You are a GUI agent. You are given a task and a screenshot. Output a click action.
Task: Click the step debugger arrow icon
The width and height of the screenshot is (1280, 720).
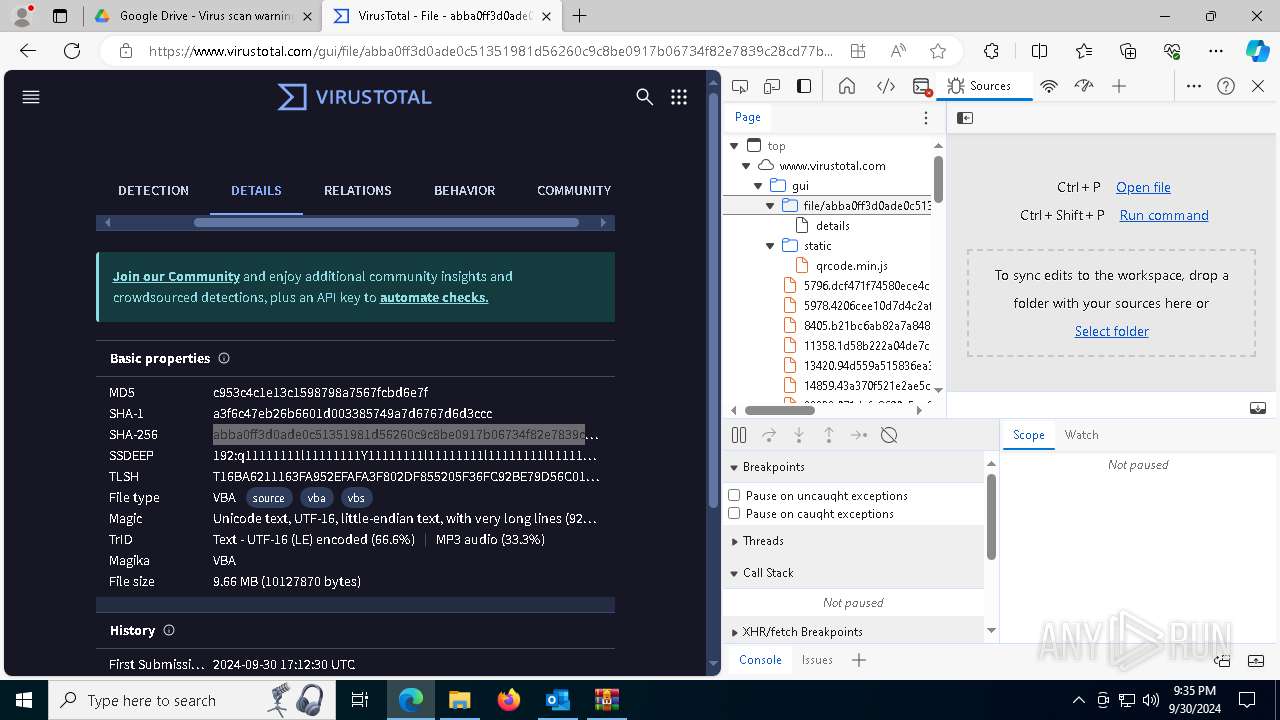859,435
